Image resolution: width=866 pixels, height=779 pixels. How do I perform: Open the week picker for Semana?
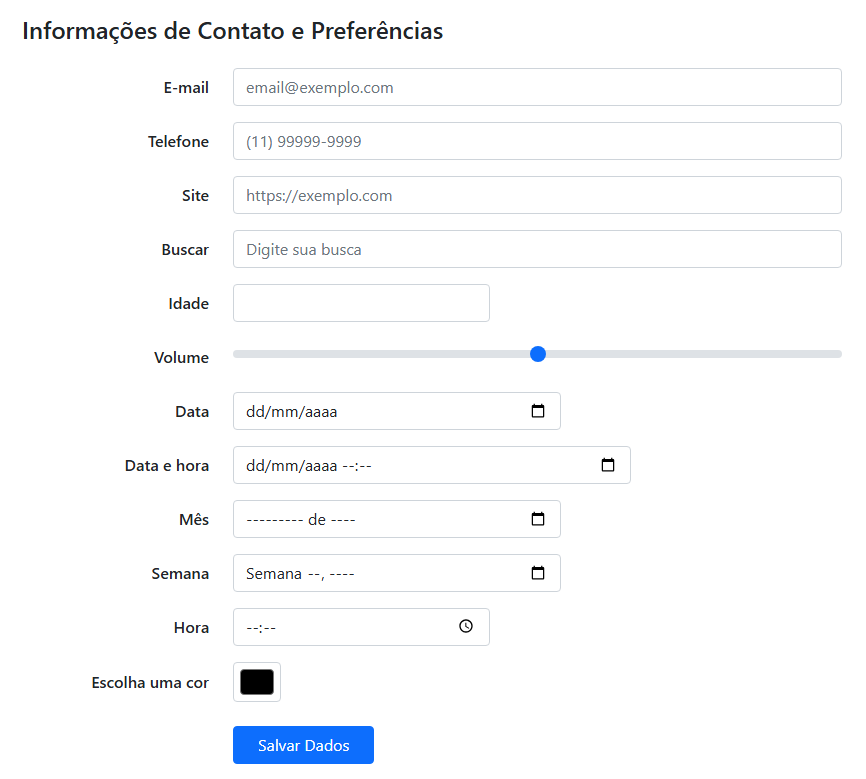click(539, 573)
